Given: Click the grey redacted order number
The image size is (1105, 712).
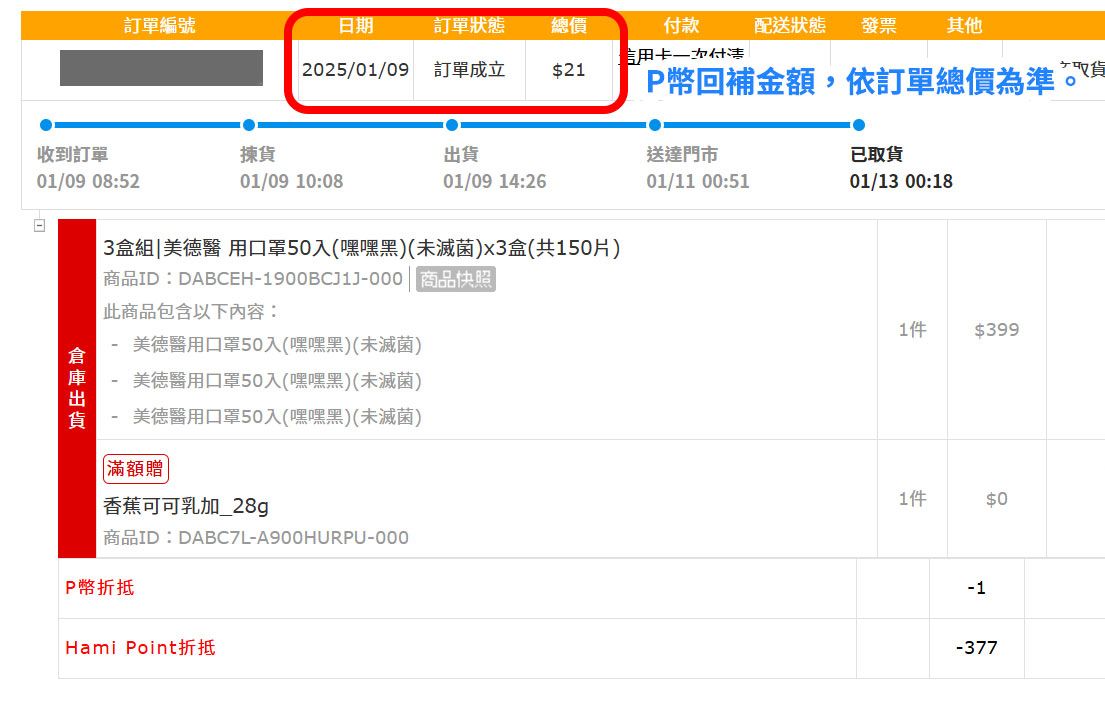Looking at the screenshot, I should pyautogui.click(x=161, y=68).
